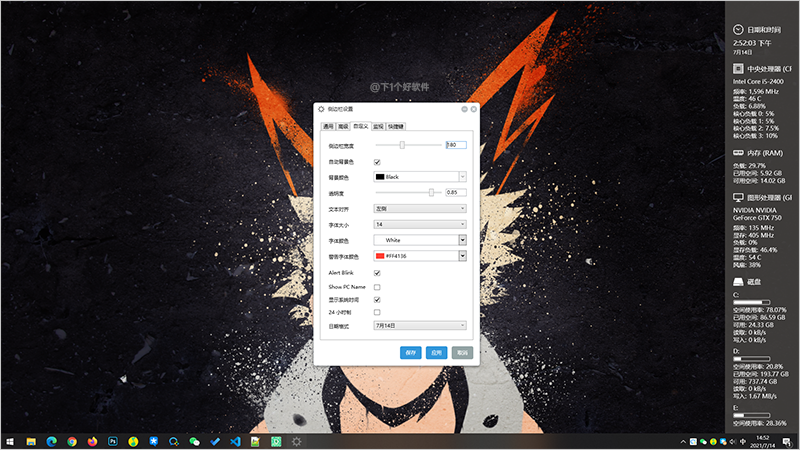Open Photoshop from the taskbar
The height and width of the screenshot is (450, 800).
(x=113, y=442)
